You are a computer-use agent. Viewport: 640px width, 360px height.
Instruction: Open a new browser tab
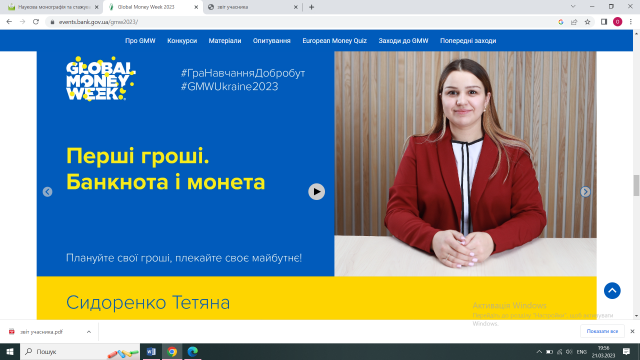tap(311, 7)
